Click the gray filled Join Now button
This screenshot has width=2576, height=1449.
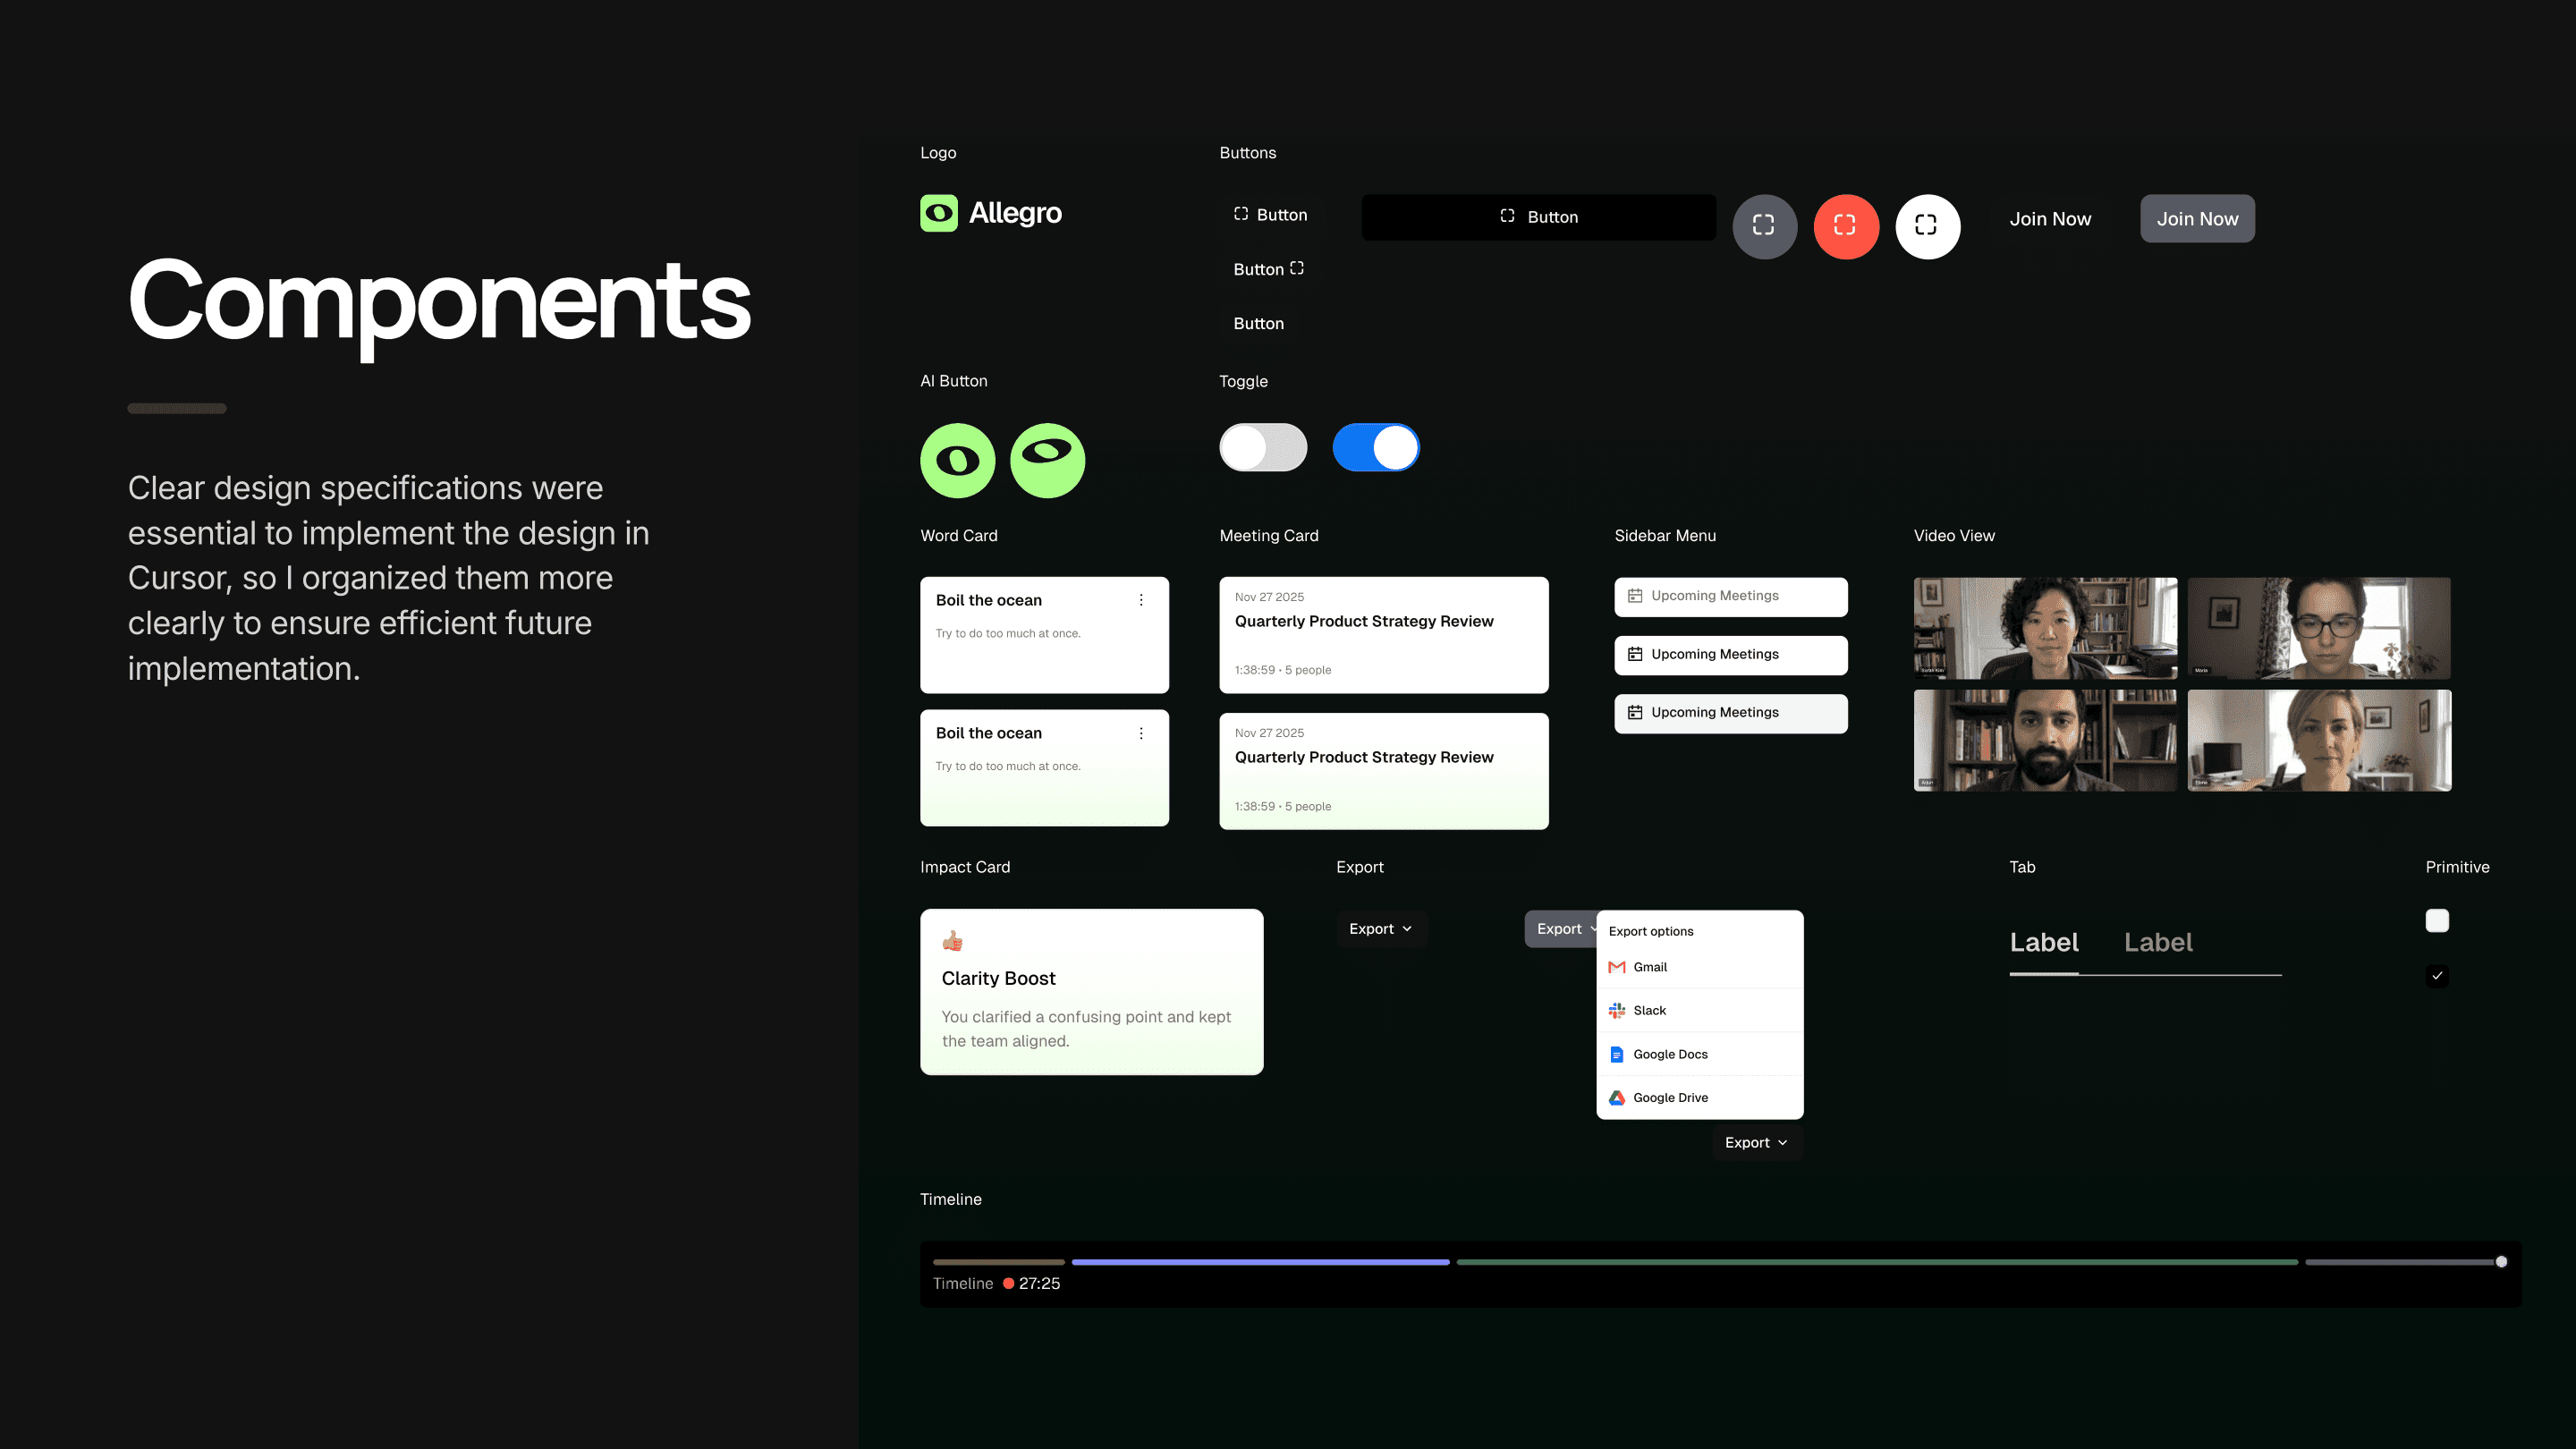tap(2197, 218)
